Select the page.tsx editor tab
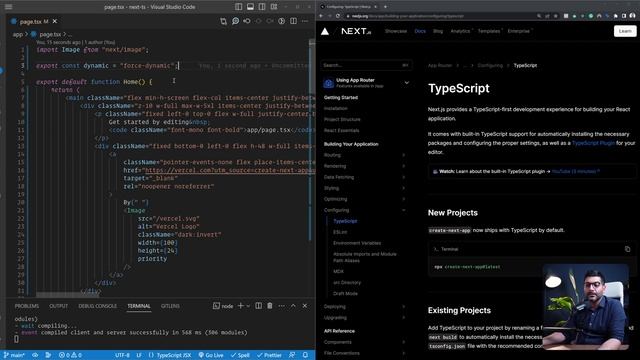Viewport: 640px width, 360px height. pos(35,21)
